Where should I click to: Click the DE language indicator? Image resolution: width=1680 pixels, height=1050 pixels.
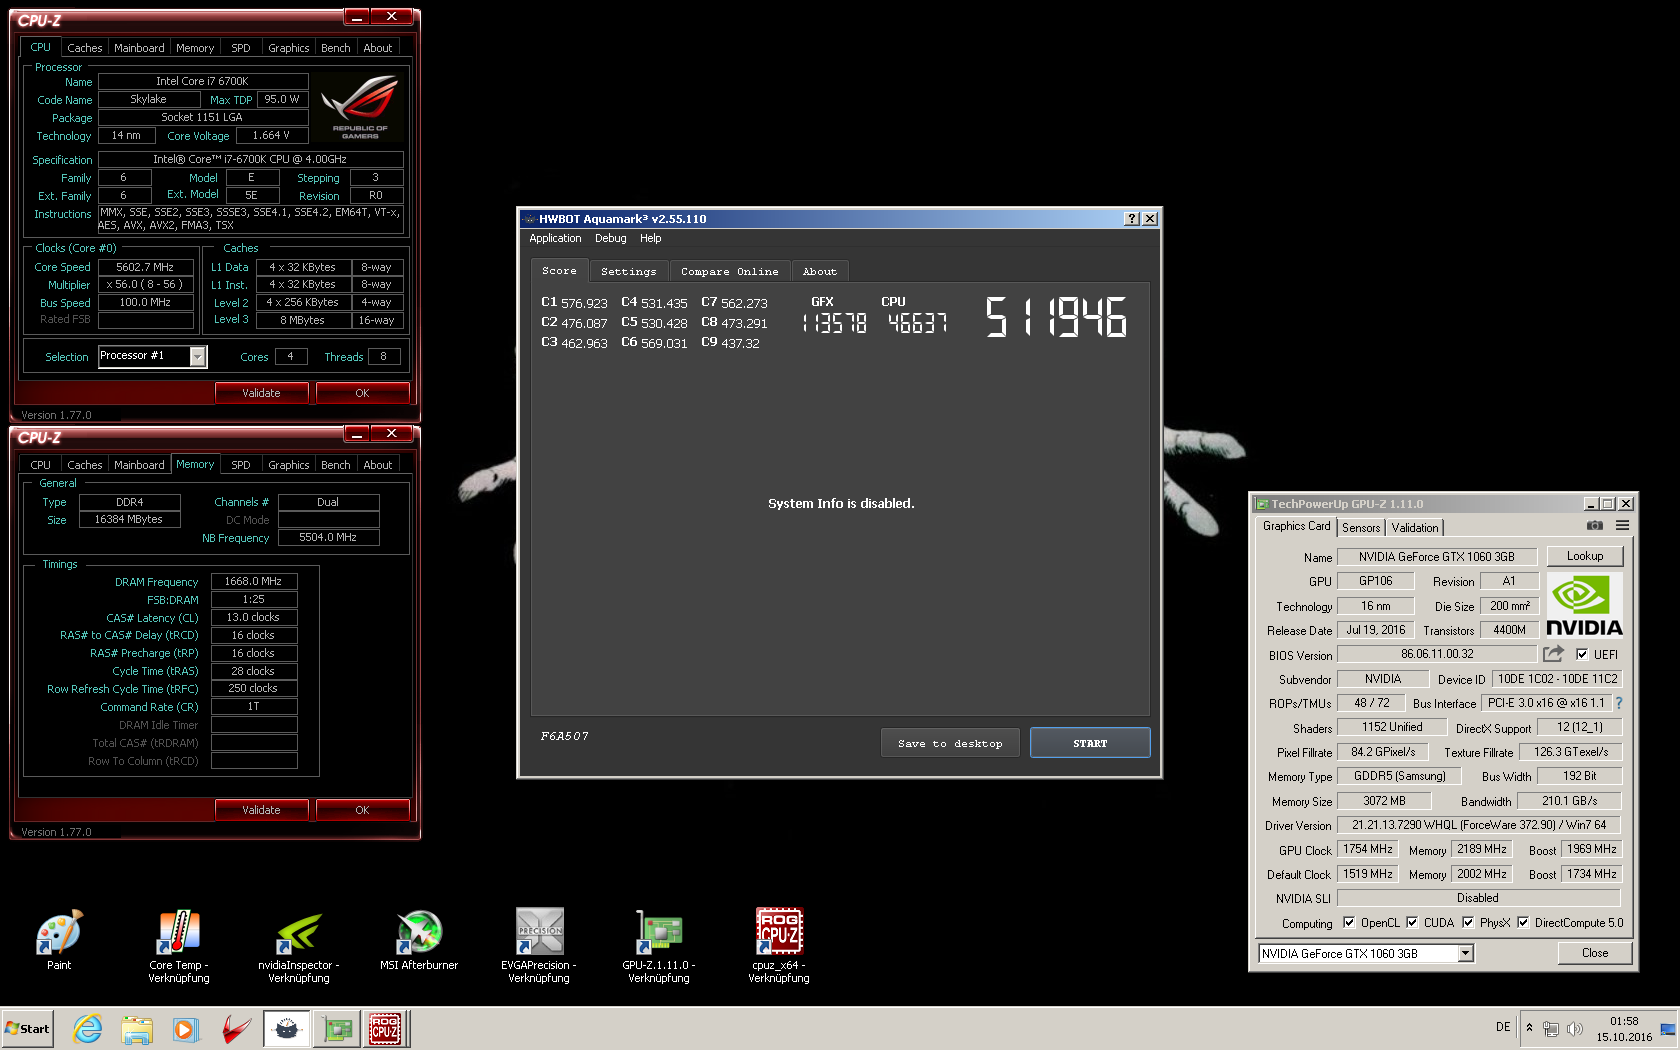[1503, 1027]
